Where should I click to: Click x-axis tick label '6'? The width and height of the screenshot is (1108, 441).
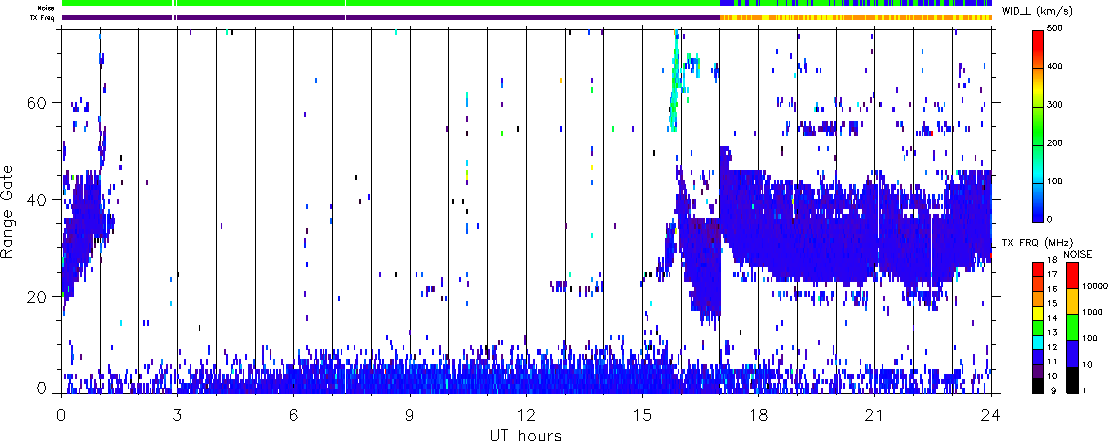coord(293,414)
